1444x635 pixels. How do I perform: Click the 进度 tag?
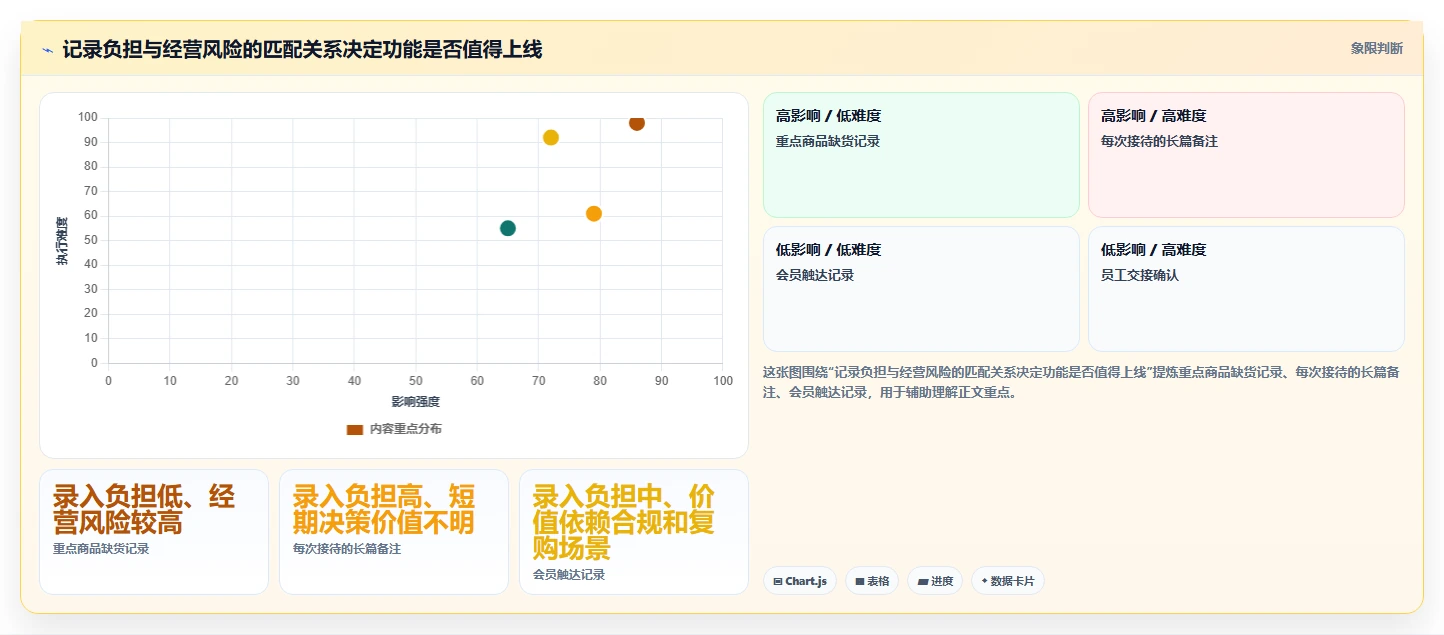pos(935,581)
